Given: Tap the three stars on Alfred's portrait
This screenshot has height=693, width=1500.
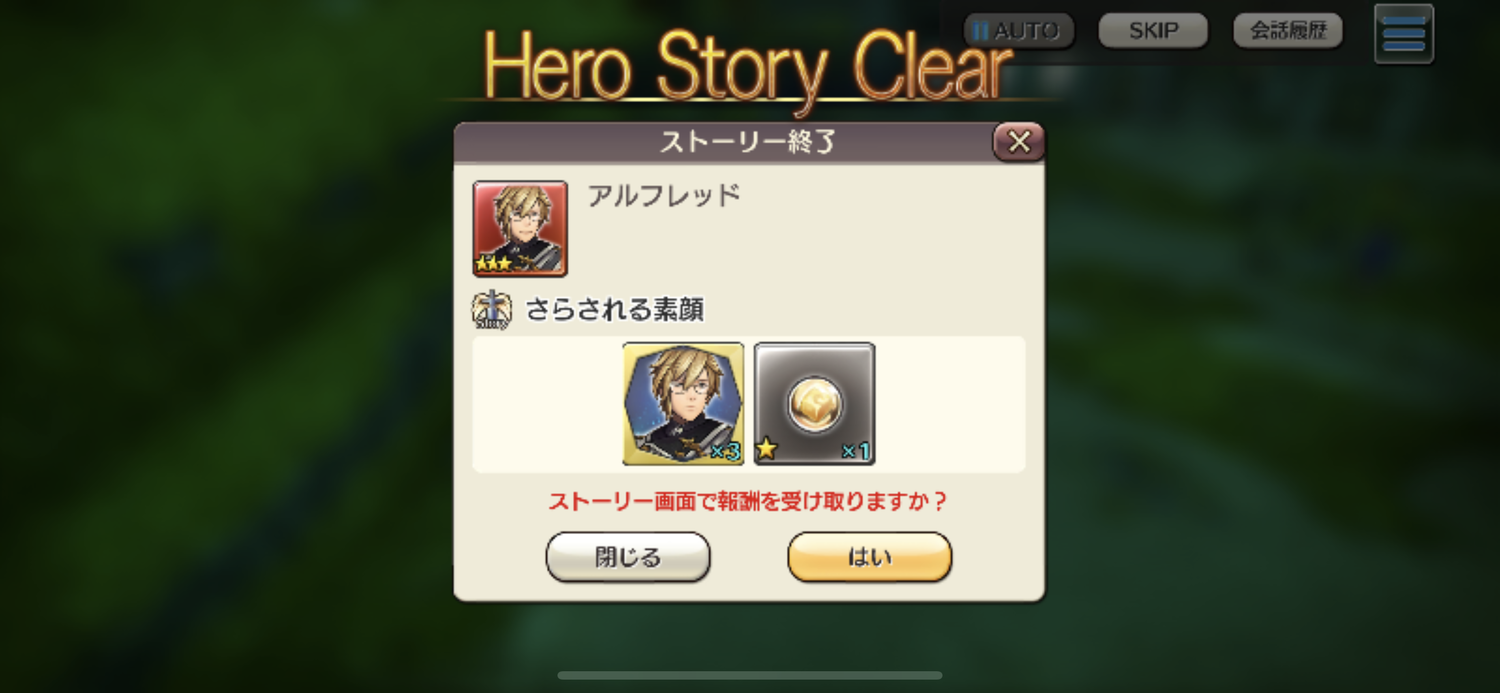Looking at the screenshot, I should point(494,264).
